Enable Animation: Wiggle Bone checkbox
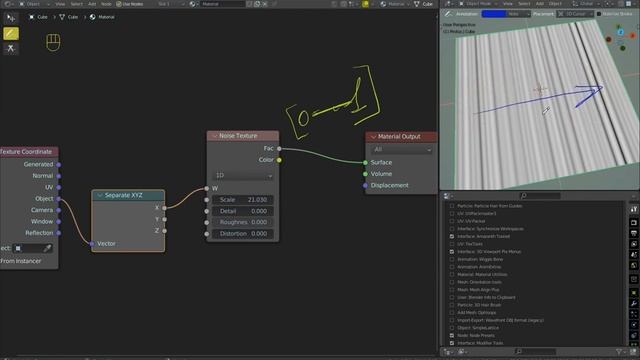640x360 pixels. (451, 259)
